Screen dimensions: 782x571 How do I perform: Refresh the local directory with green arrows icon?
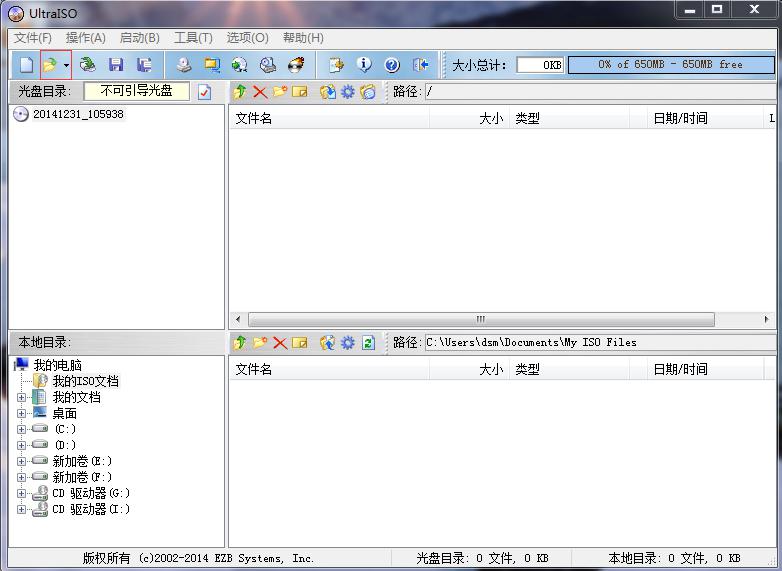click(368, 343)
